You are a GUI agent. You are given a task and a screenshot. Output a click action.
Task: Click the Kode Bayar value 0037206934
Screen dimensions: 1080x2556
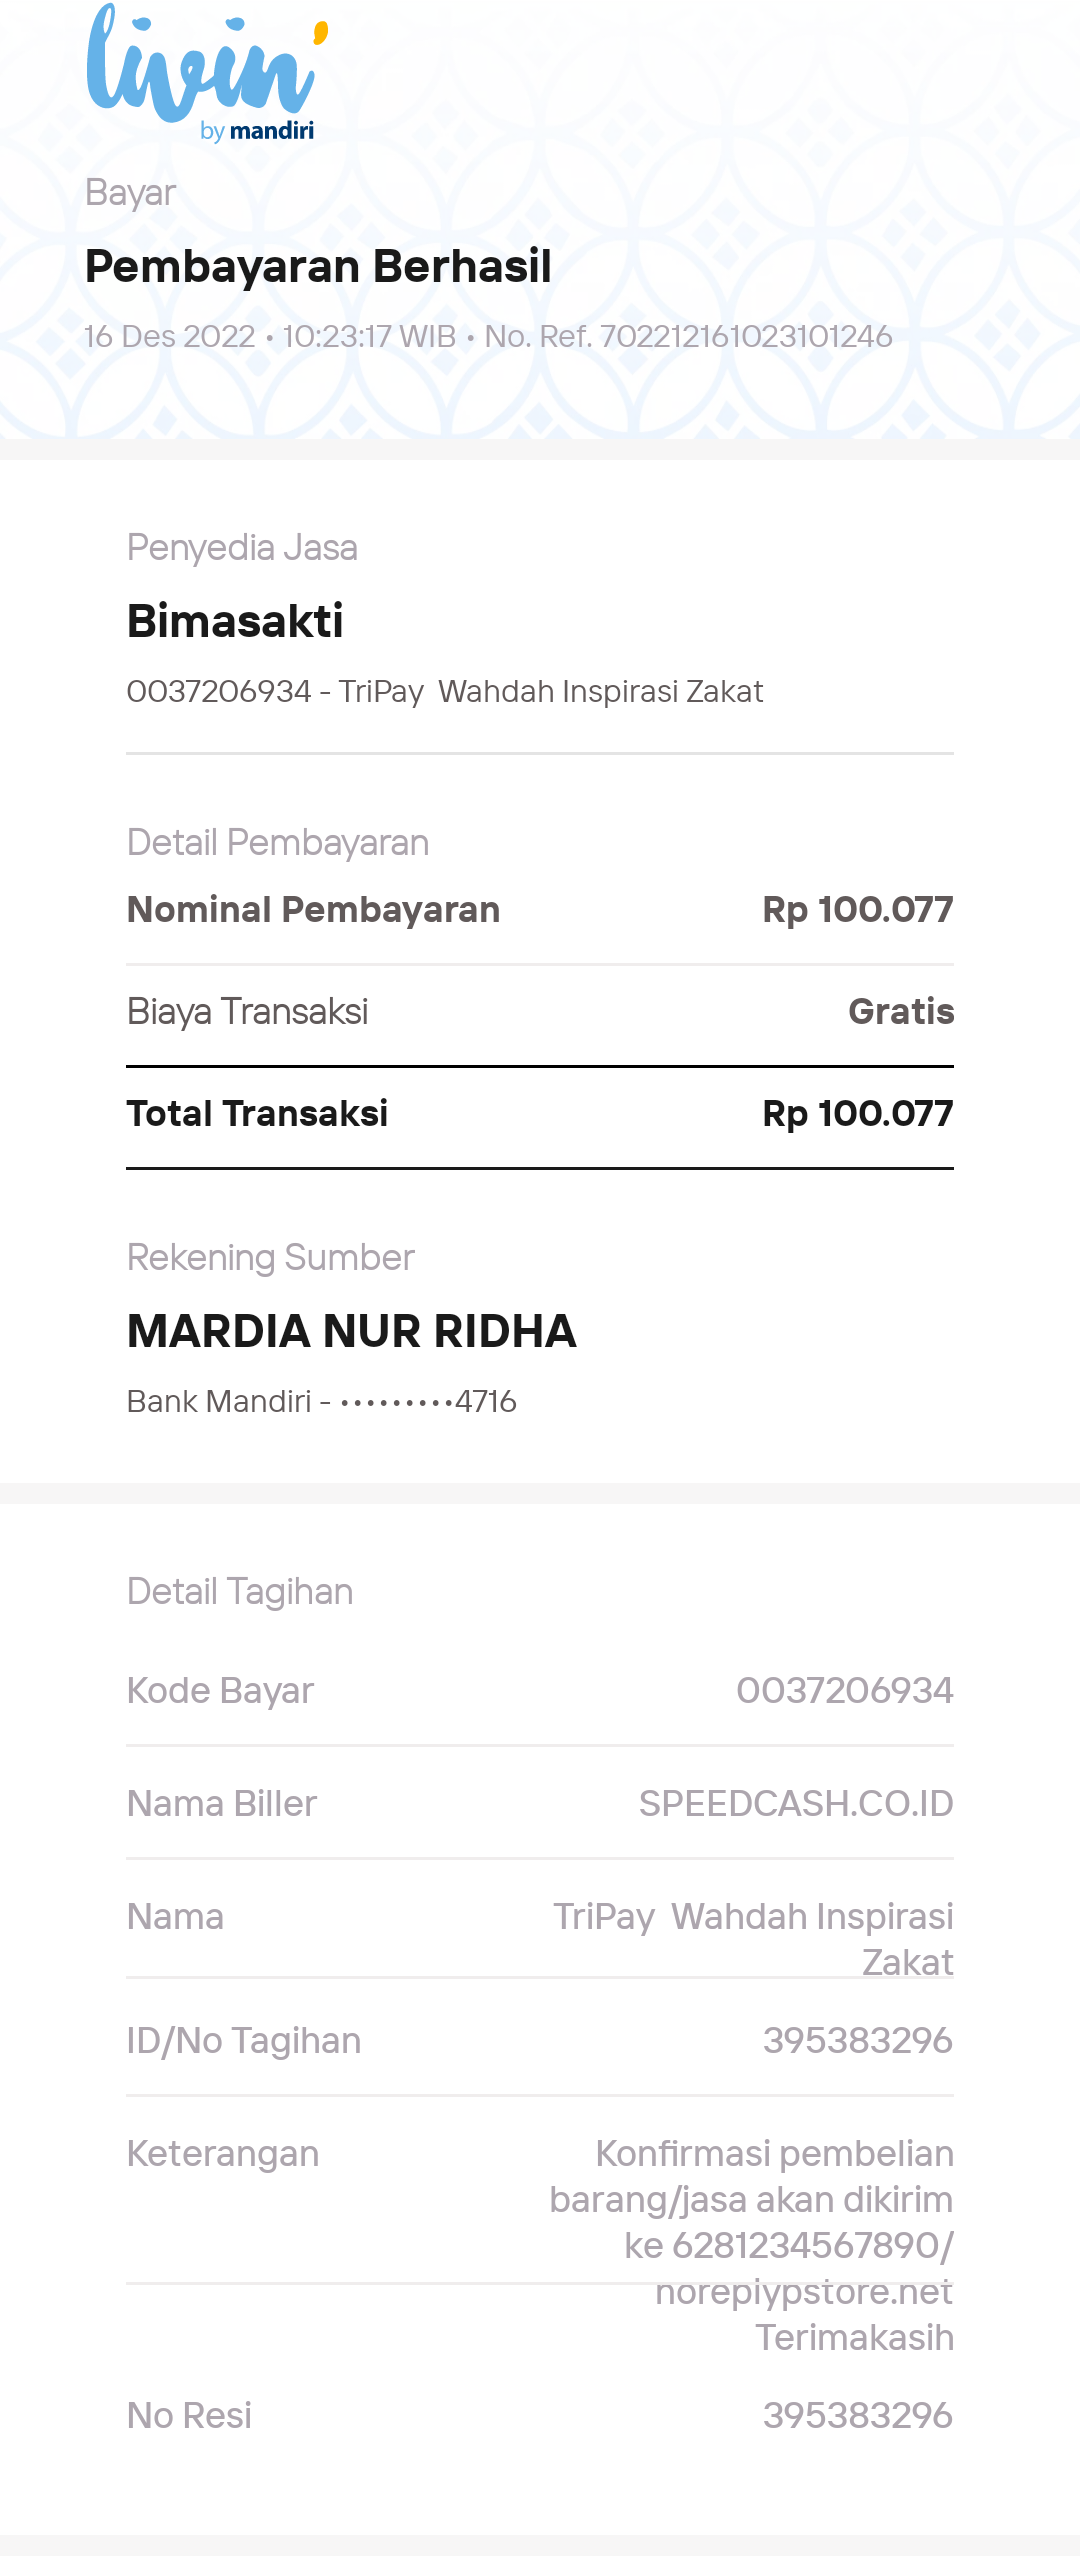click(845, 1690)
